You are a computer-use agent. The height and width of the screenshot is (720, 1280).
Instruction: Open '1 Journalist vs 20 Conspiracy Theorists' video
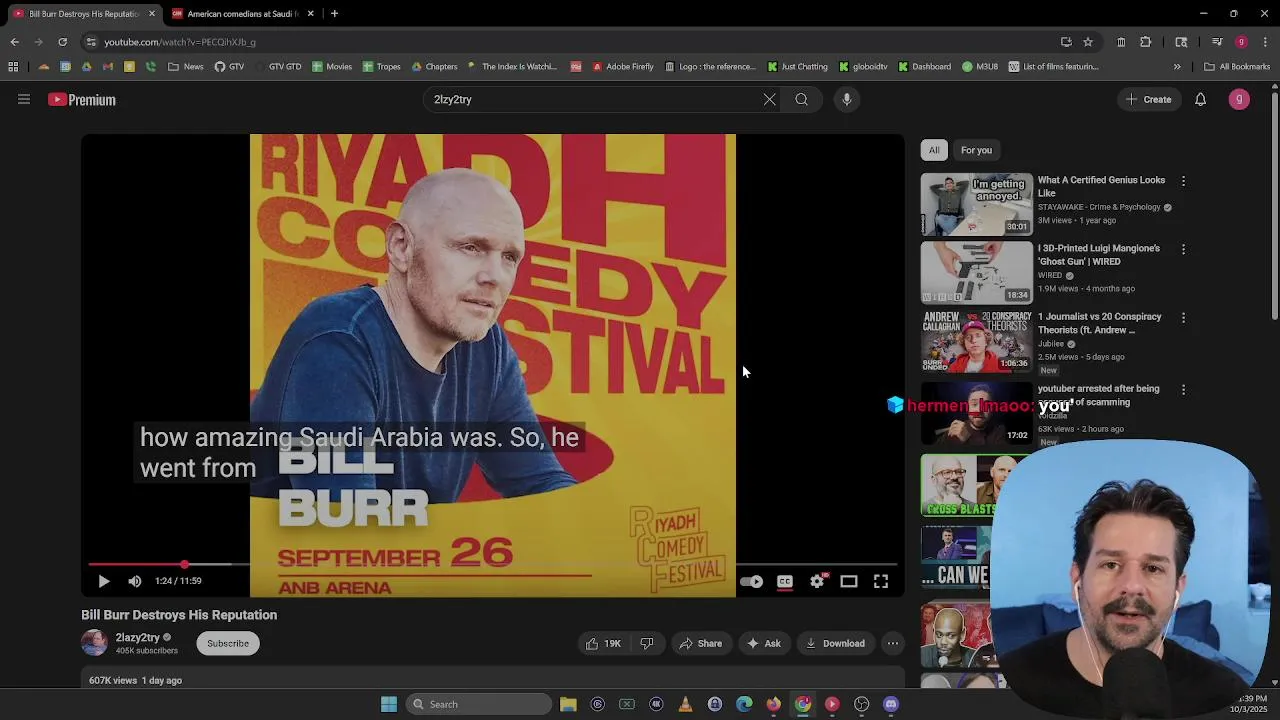pyautogui.click(x=1099, y=323)
